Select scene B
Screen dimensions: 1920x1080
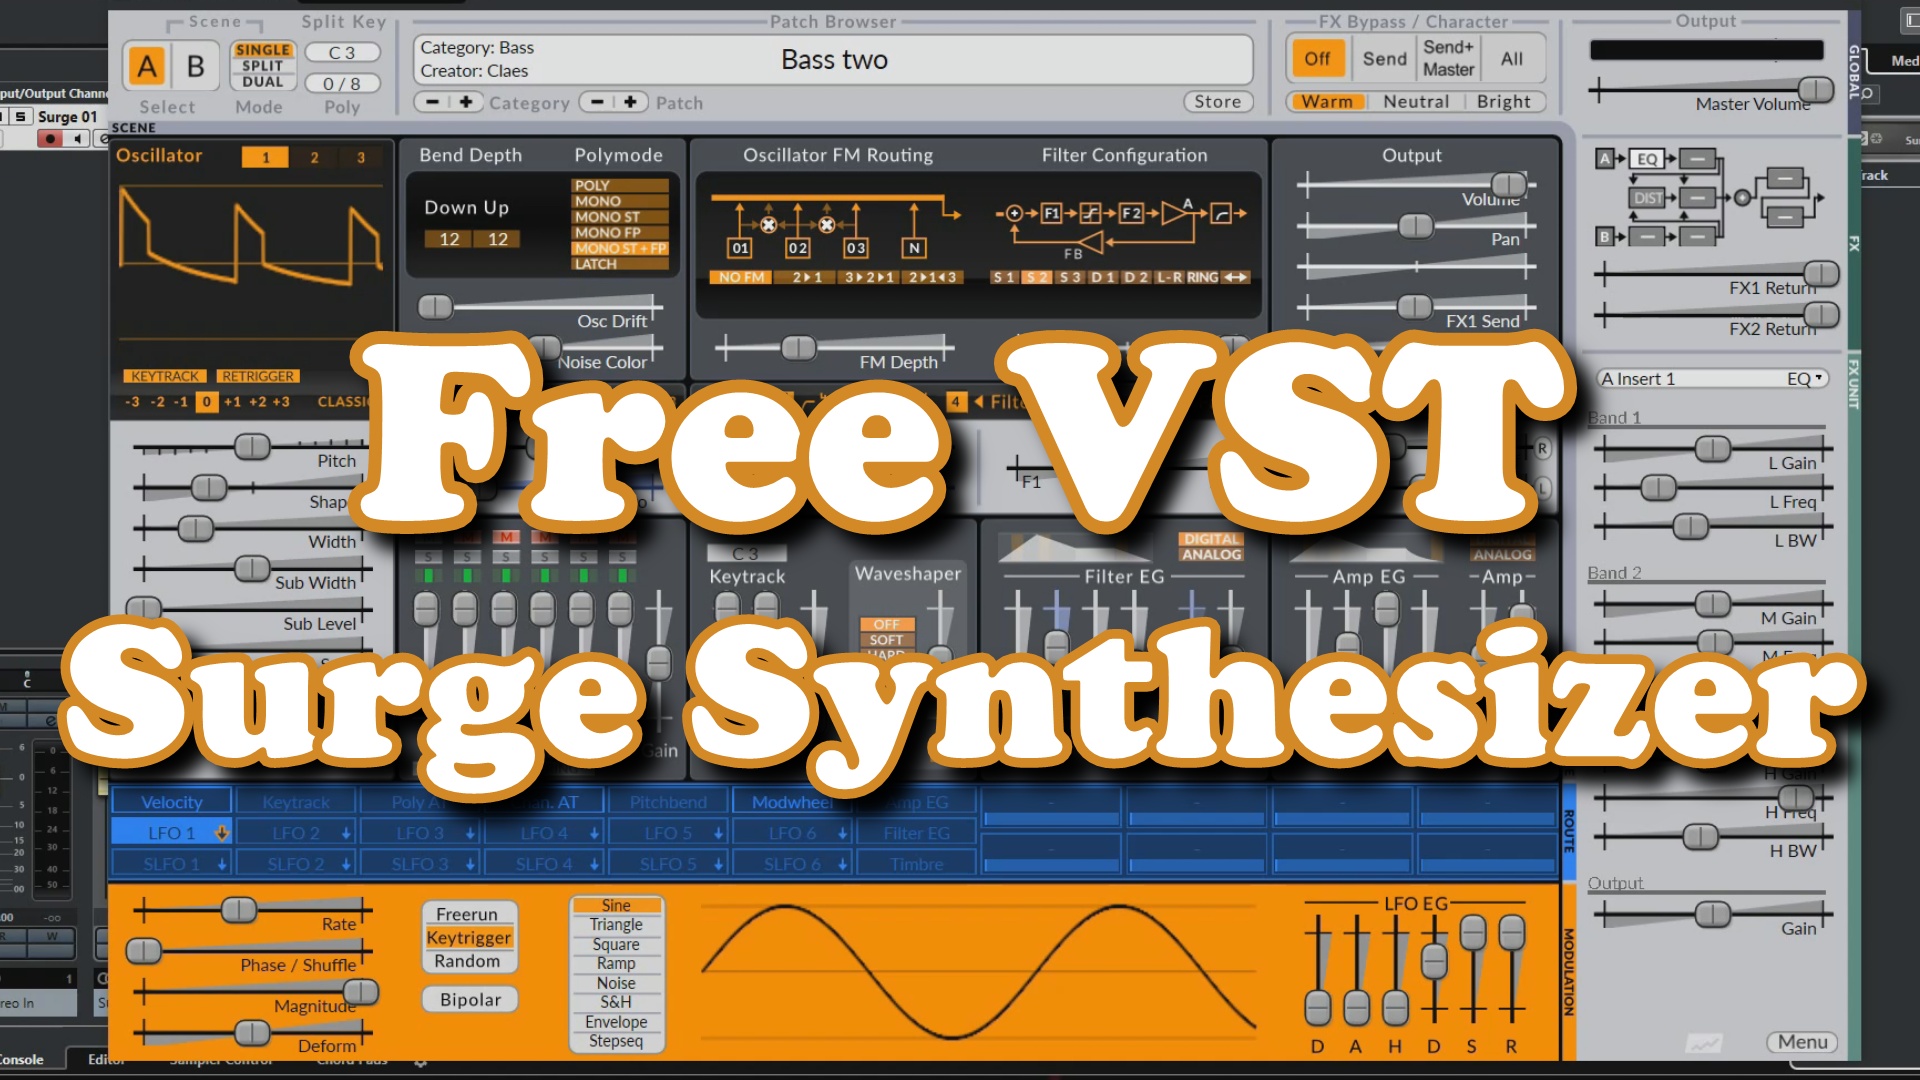pos(196,67)
